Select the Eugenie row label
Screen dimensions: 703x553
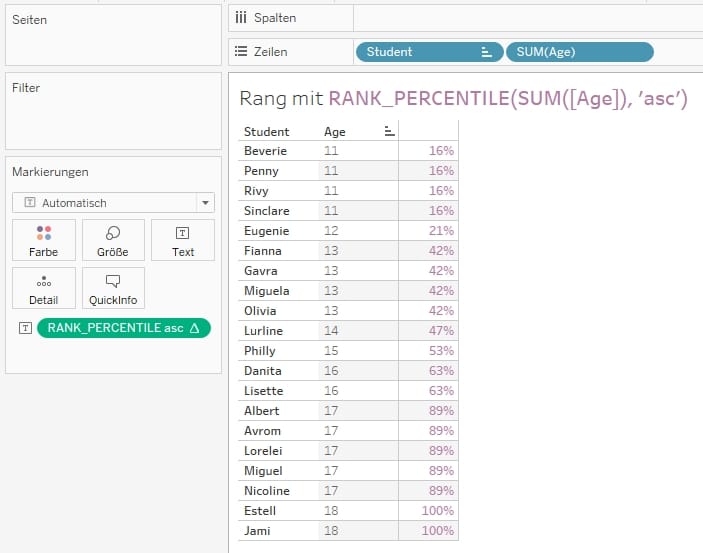pos(266,231)
